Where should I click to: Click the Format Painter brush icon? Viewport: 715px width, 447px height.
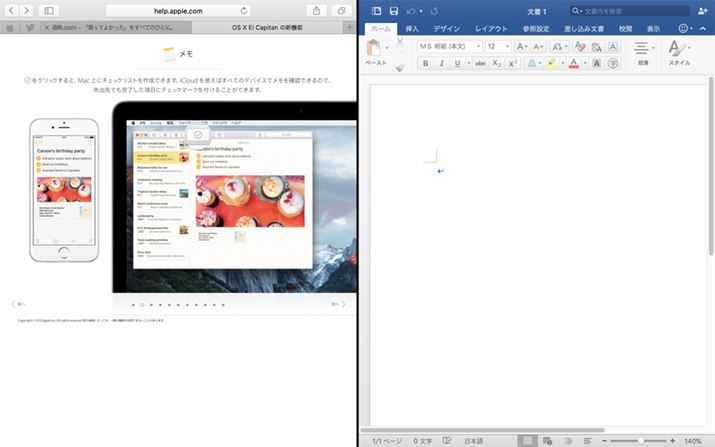(400, 68)
